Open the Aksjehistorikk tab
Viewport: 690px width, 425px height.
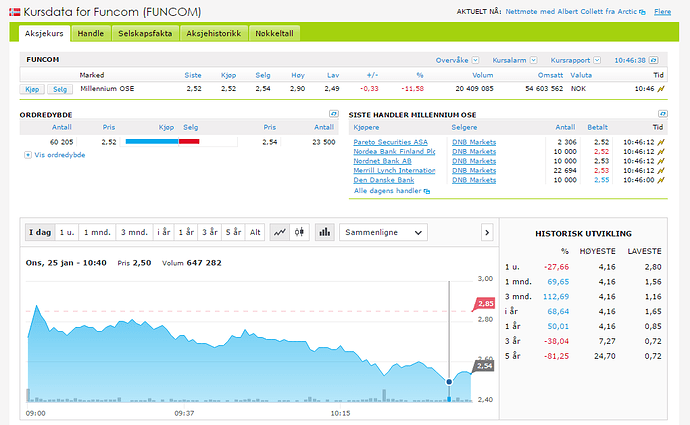point(213,33)
